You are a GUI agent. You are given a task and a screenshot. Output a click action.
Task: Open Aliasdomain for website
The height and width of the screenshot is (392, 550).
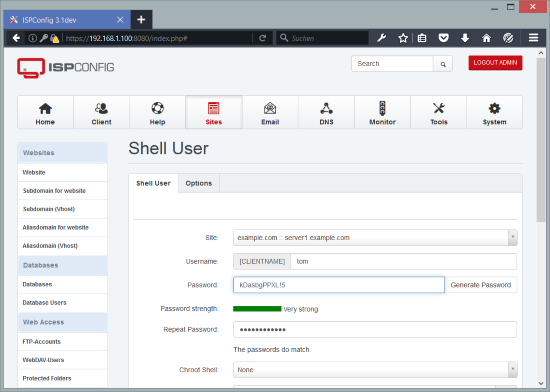[x=62, y=227]
